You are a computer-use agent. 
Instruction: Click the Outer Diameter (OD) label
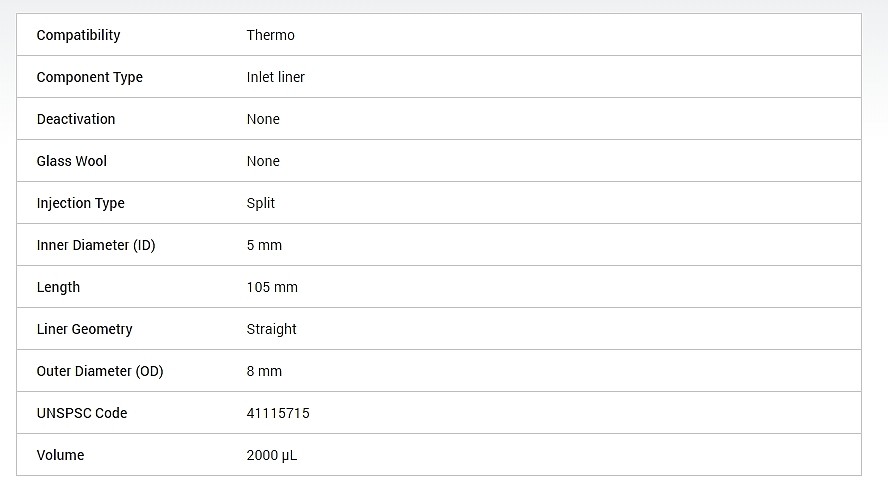coord(100,371)
